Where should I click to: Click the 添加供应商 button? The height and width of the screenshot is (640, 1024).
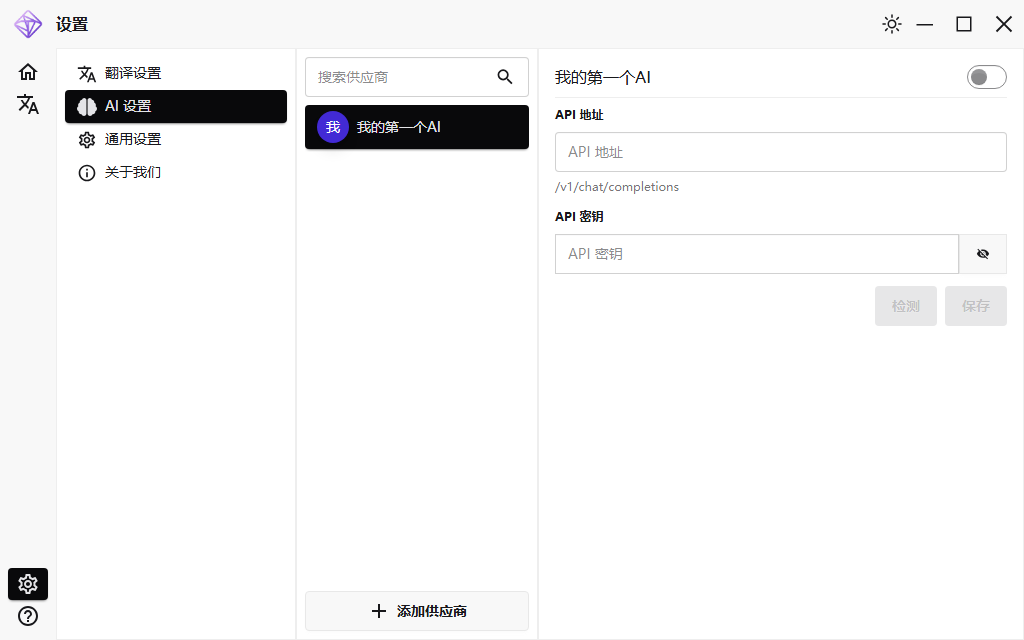[417, 611]
